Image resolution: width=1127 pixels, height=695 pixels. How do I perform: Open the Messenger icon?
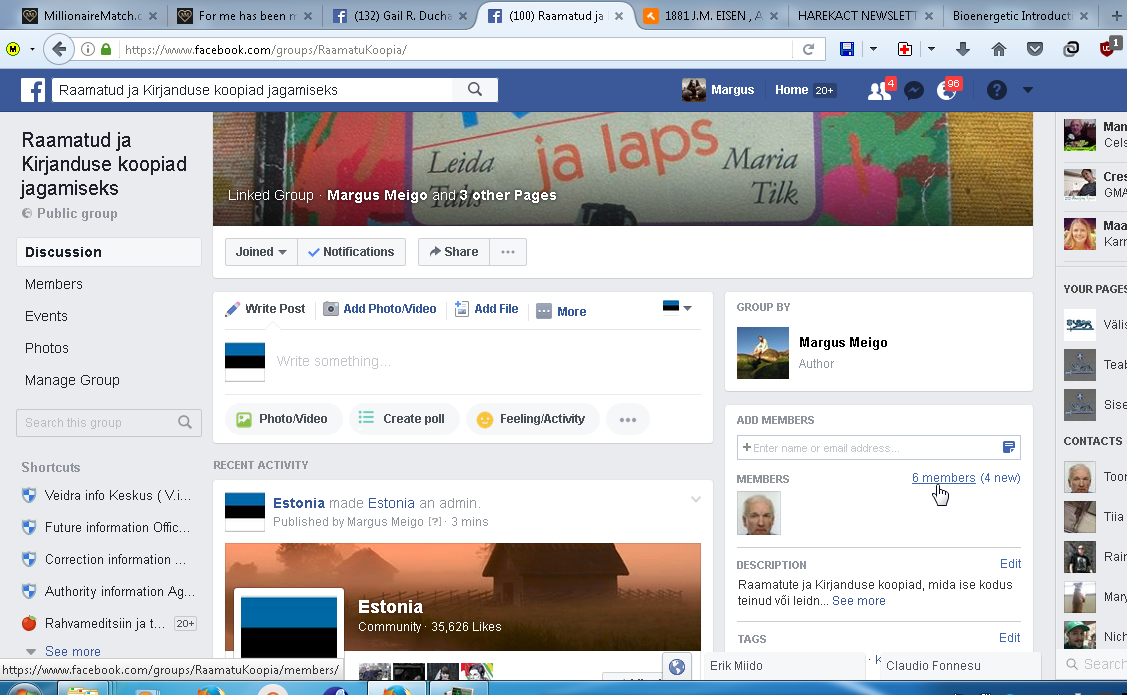point(914,91)
